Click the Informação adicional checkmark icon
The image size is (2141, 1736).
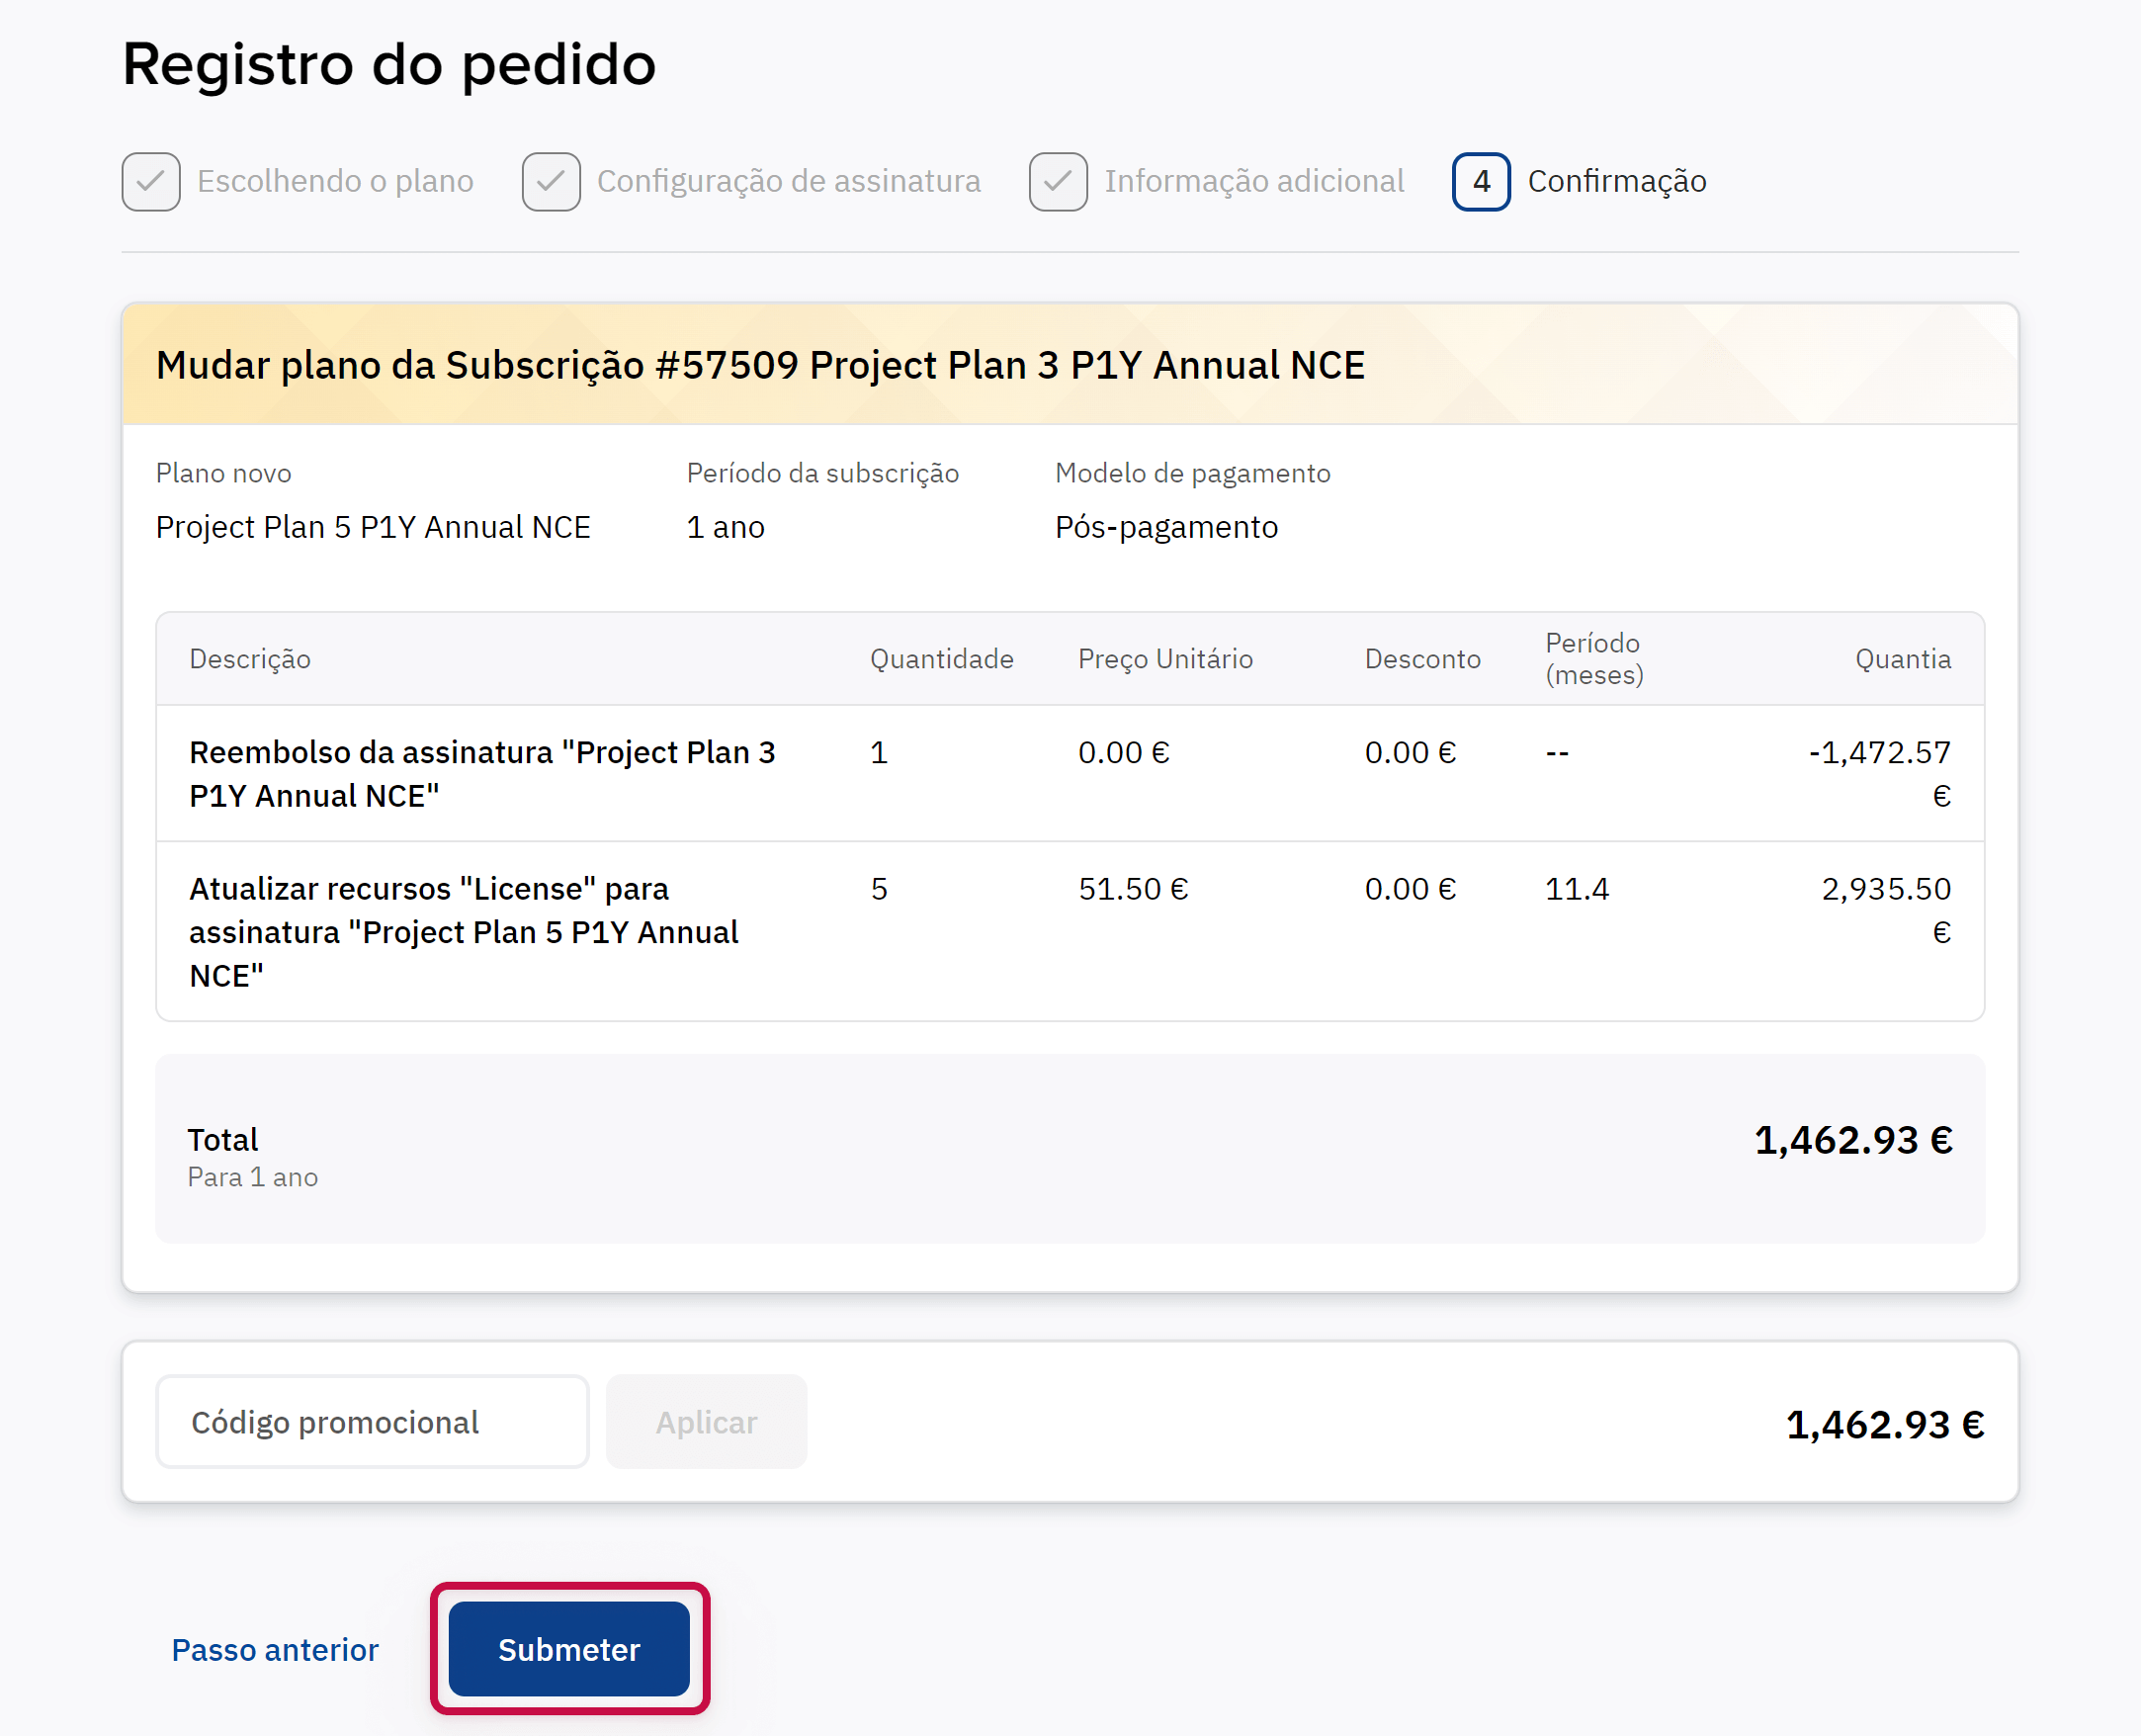point(1058,181)
